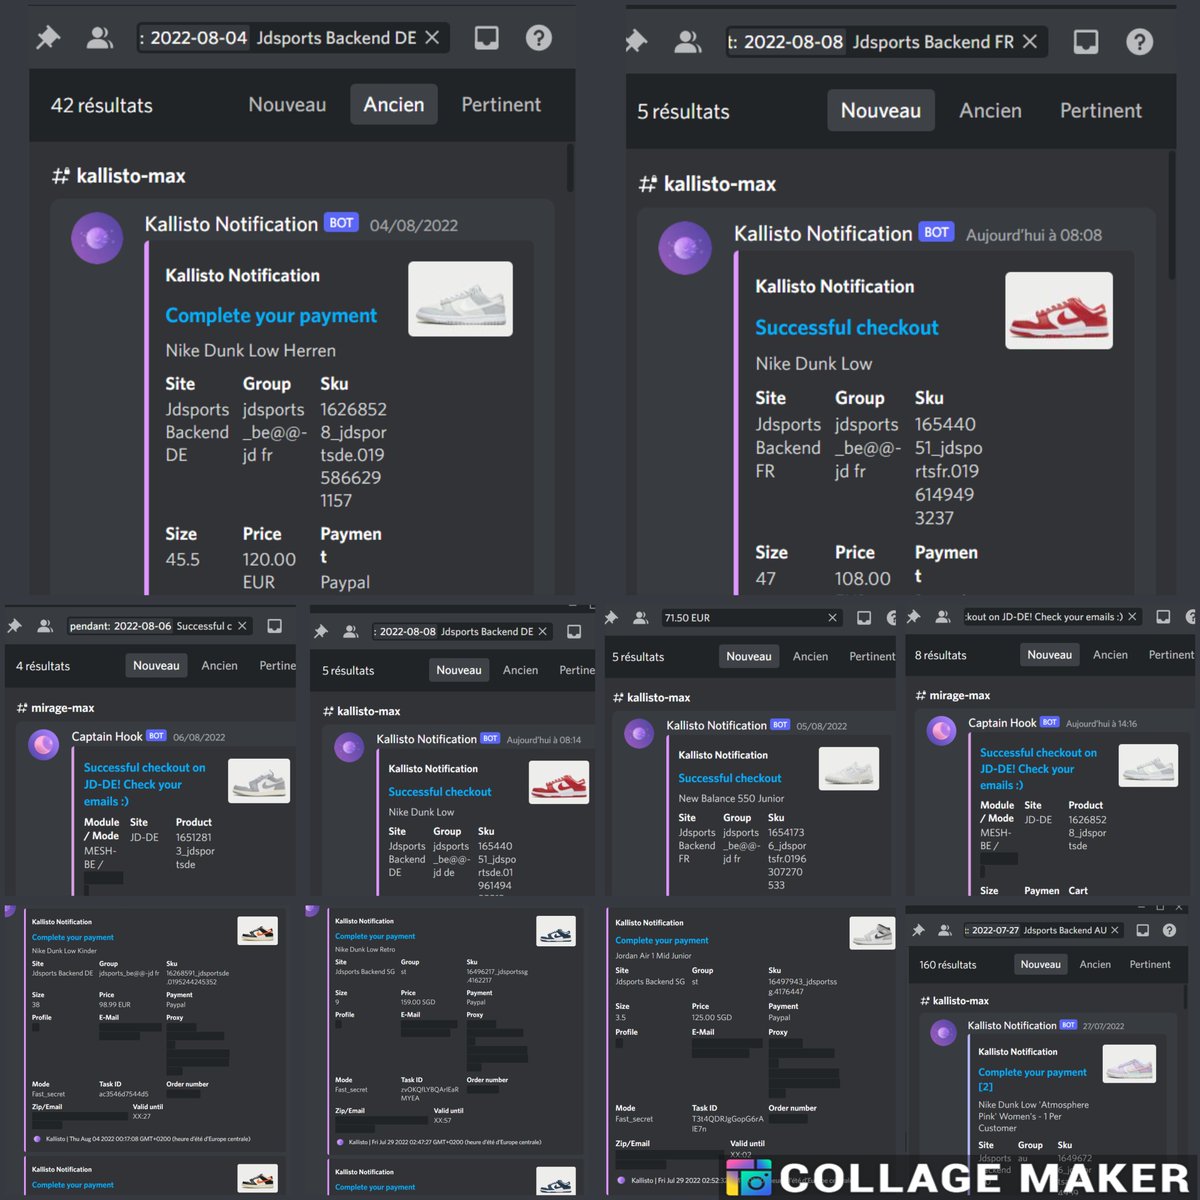Open Kallisto bot avatar on the 04/08/2022 message

(x=97, y=239)
